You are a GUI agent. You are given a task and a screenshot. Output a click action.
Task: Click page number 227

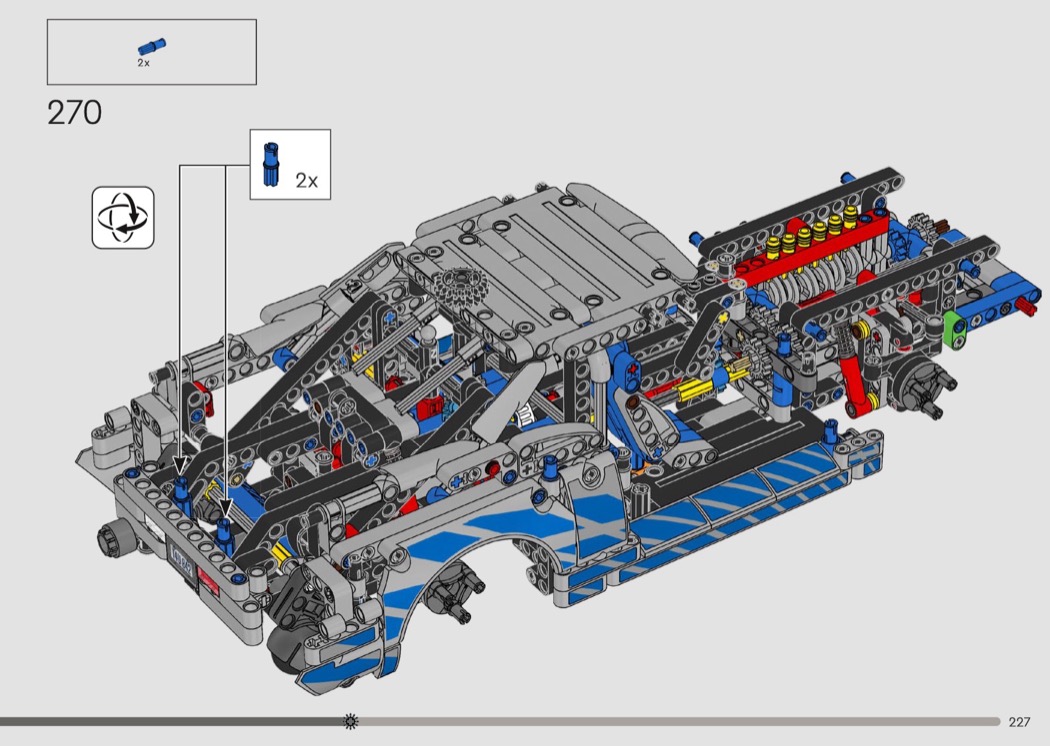click(x=1019, y=722)
